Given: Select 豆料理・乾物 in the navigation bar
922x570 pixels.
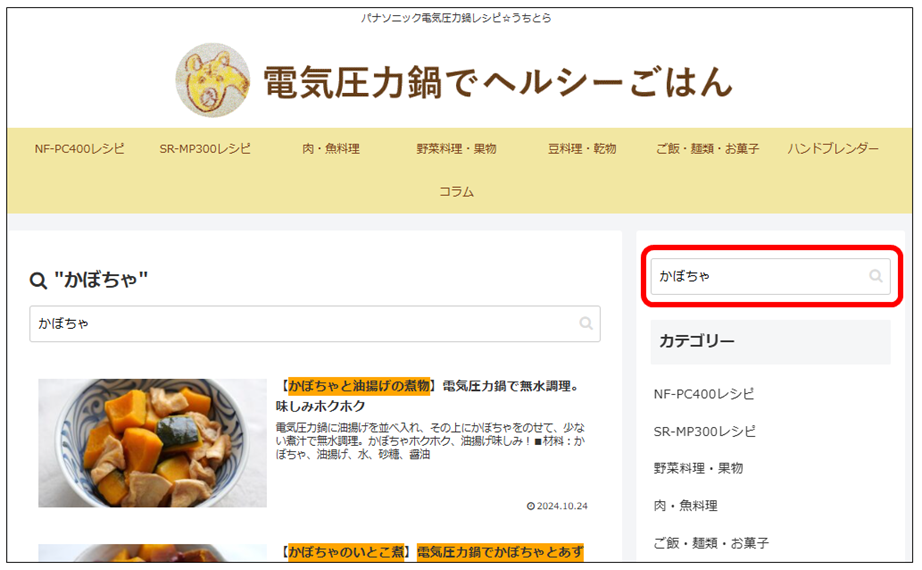Looking at the screenshot, I should click(x=582, y=149).
